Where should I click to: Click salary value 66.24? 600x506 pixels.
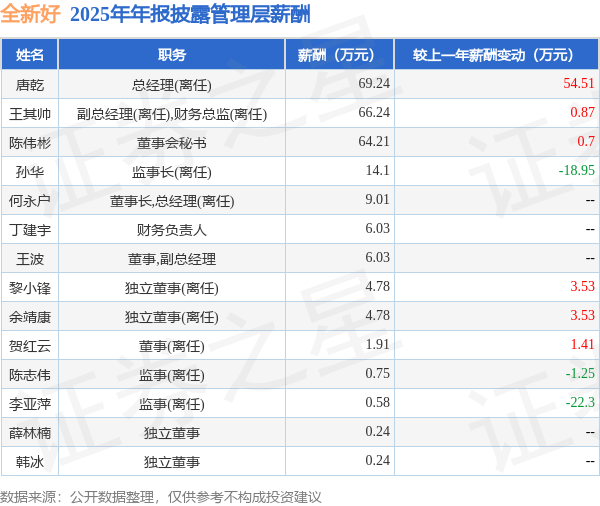[x=374, y=112]
